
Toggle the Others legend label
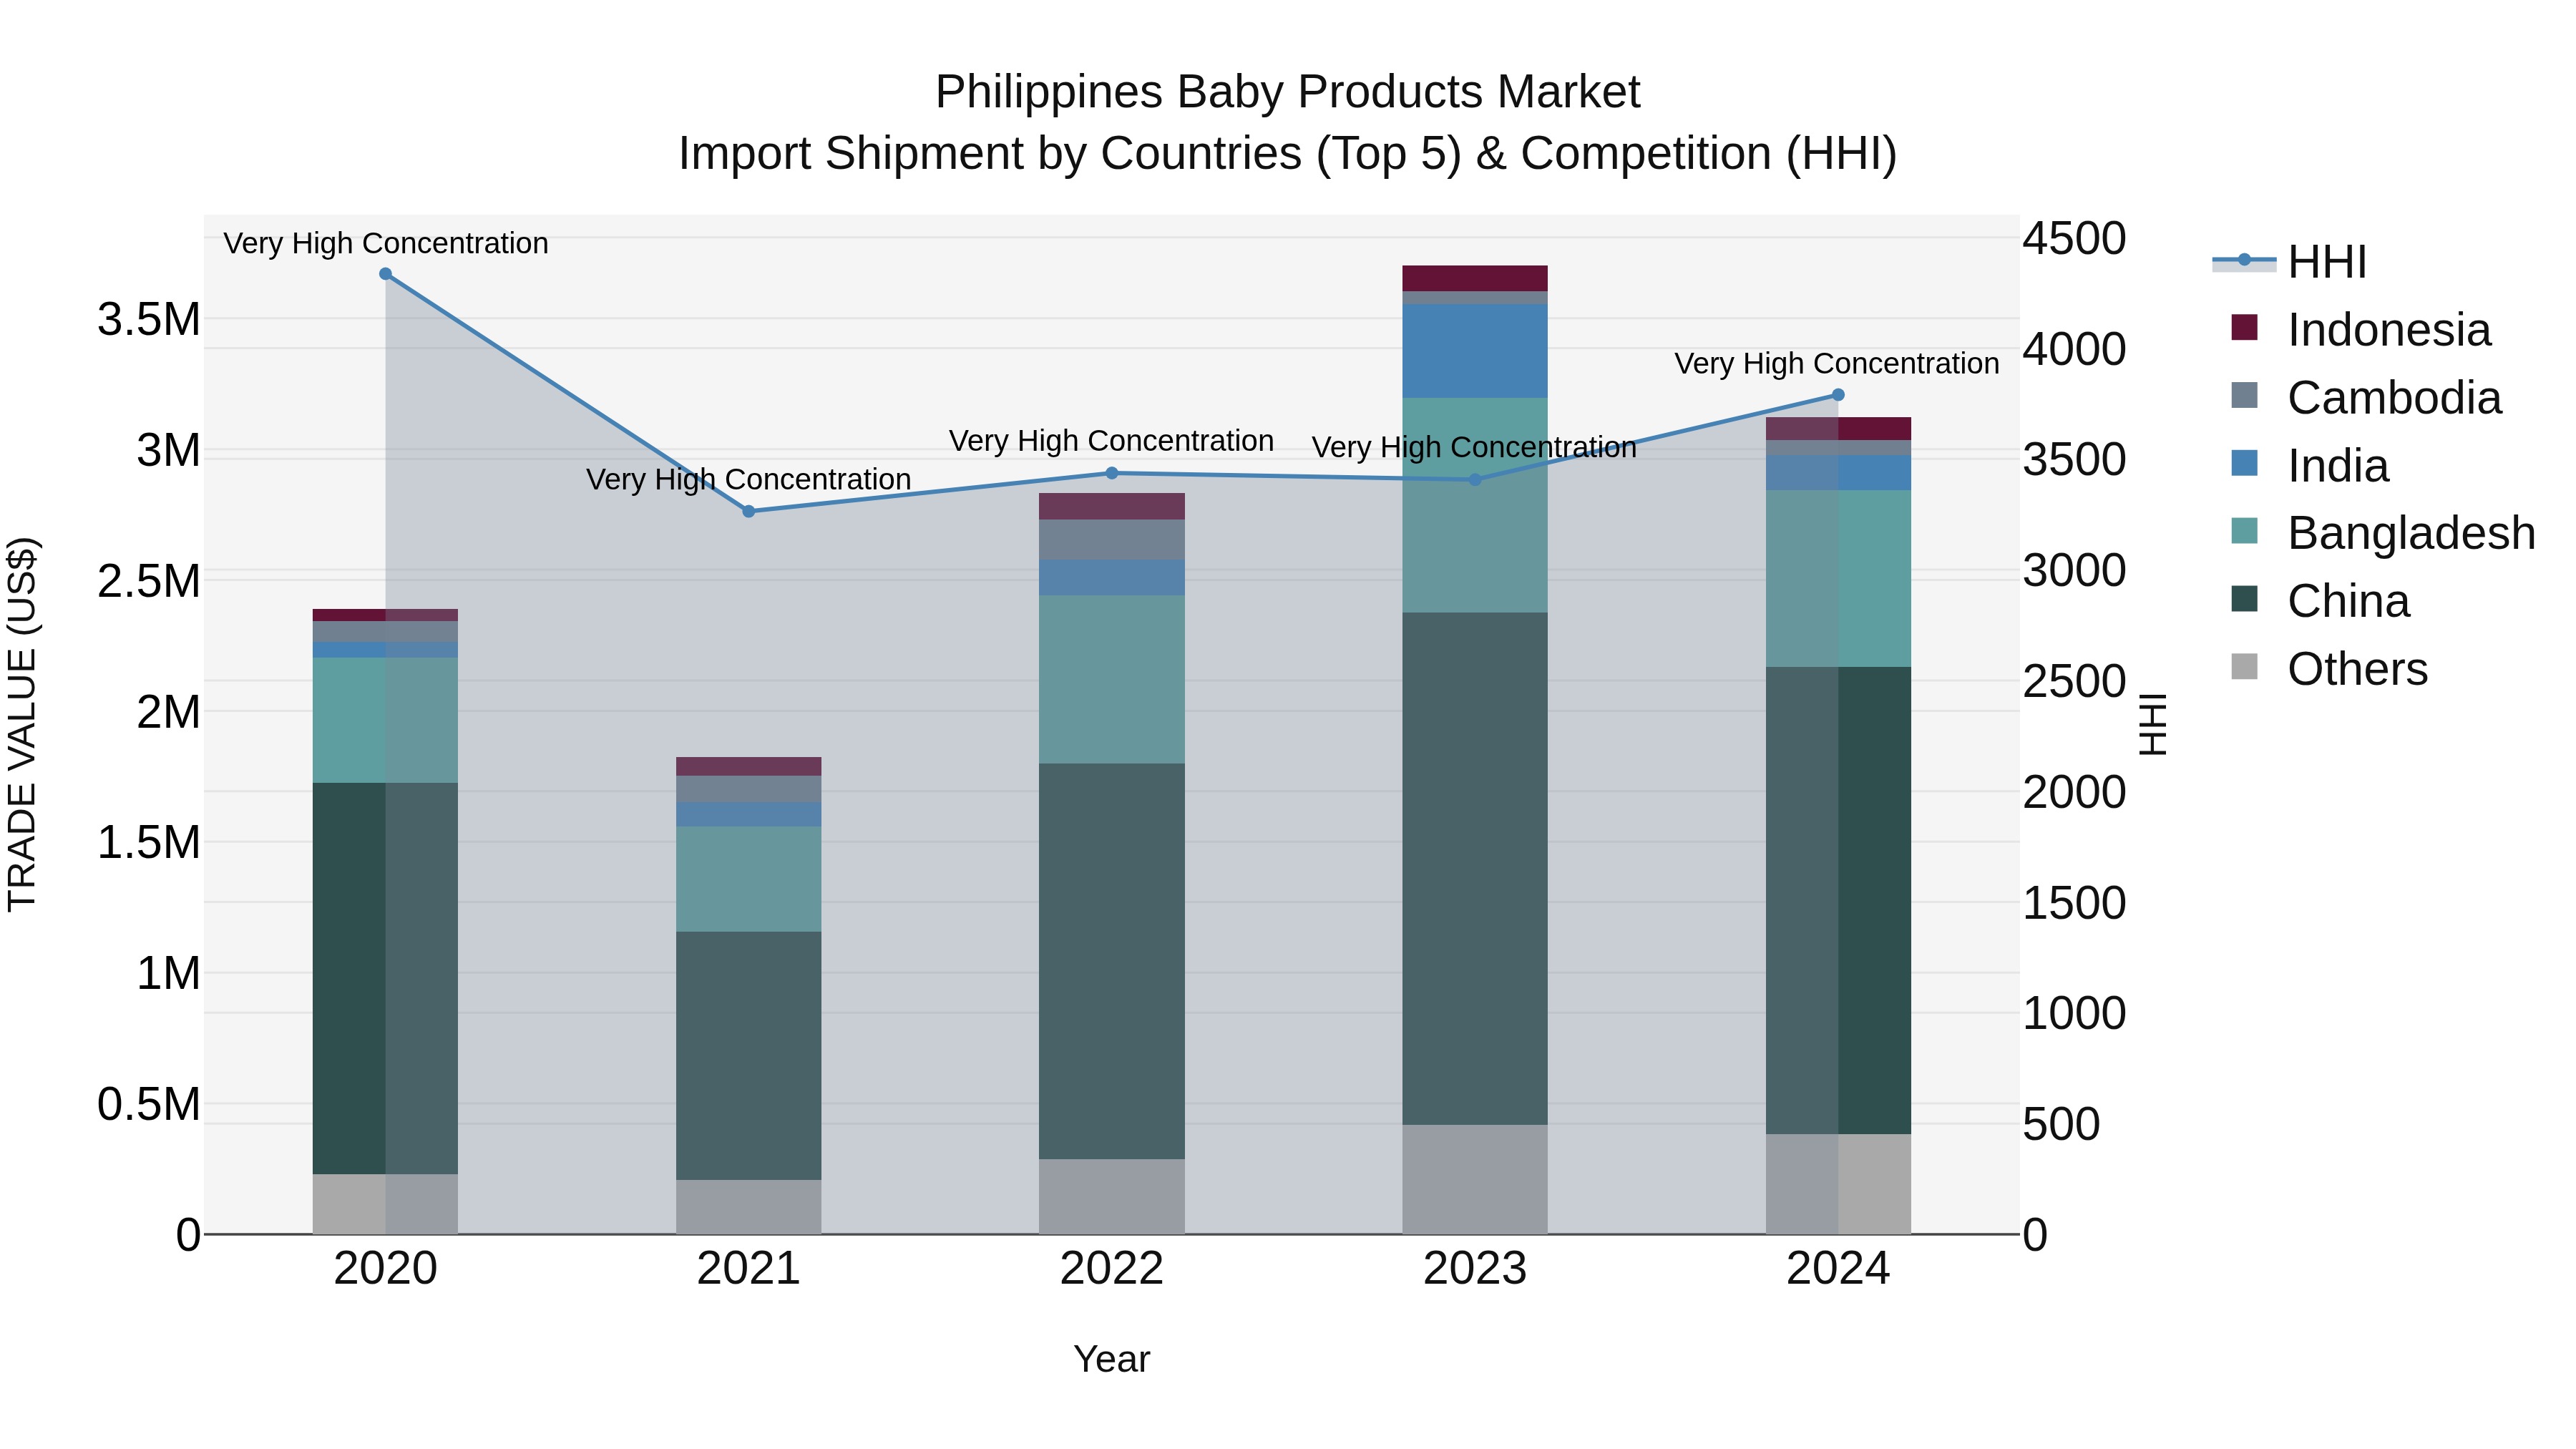2357,669
